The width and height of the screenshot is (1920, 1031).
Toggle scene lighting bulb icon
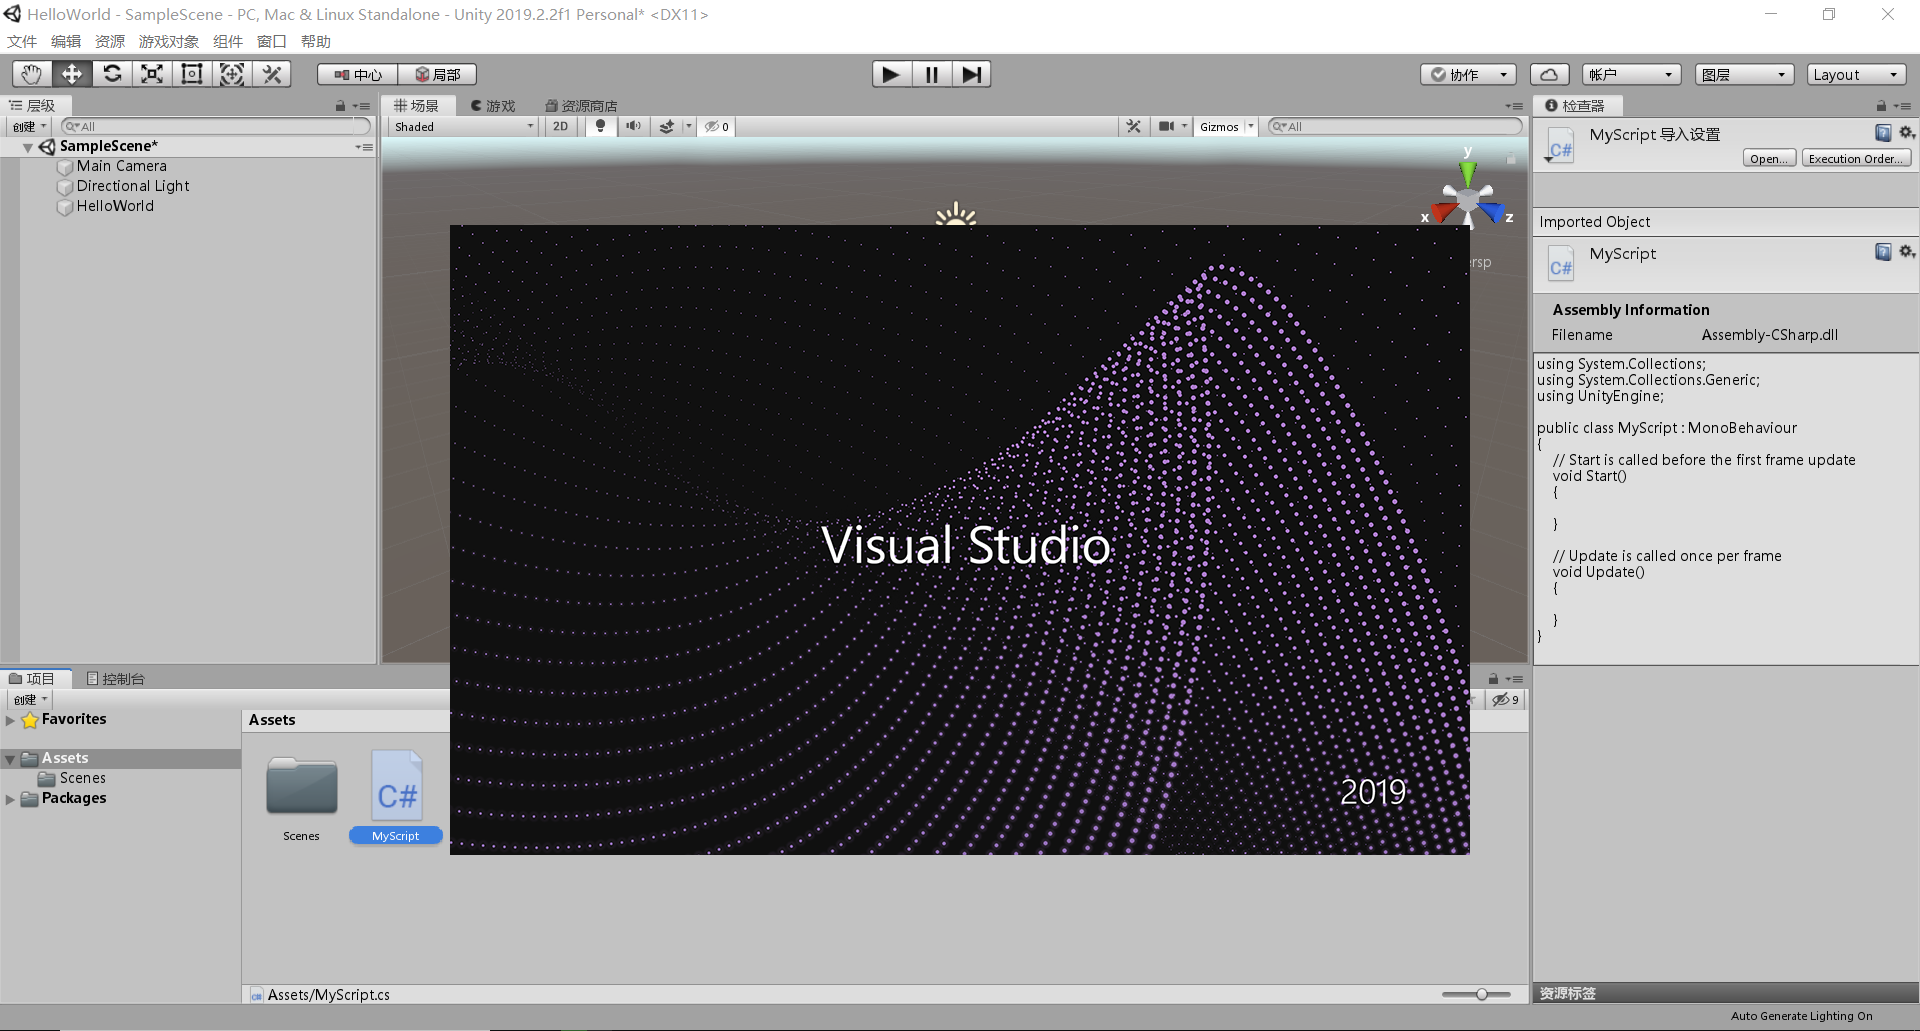point(600,127)
